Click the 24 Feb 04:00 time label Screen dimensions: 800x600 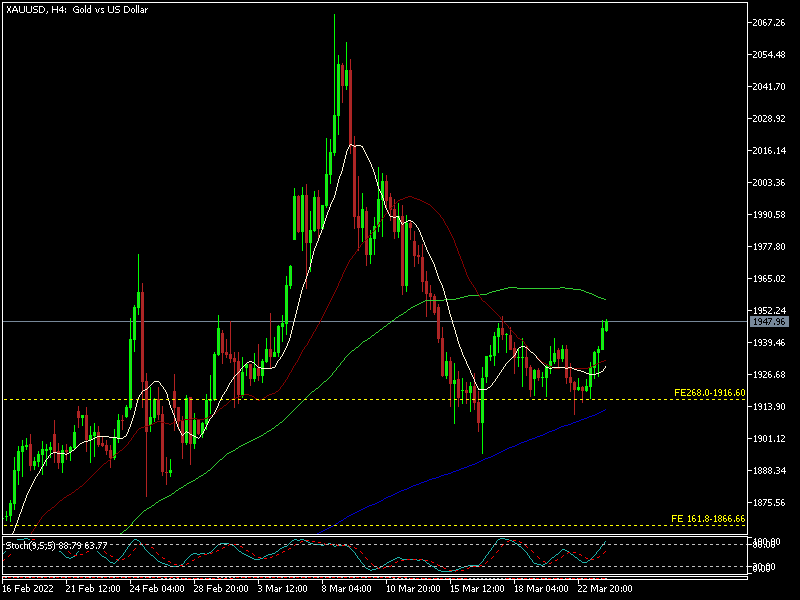[159, 589]
